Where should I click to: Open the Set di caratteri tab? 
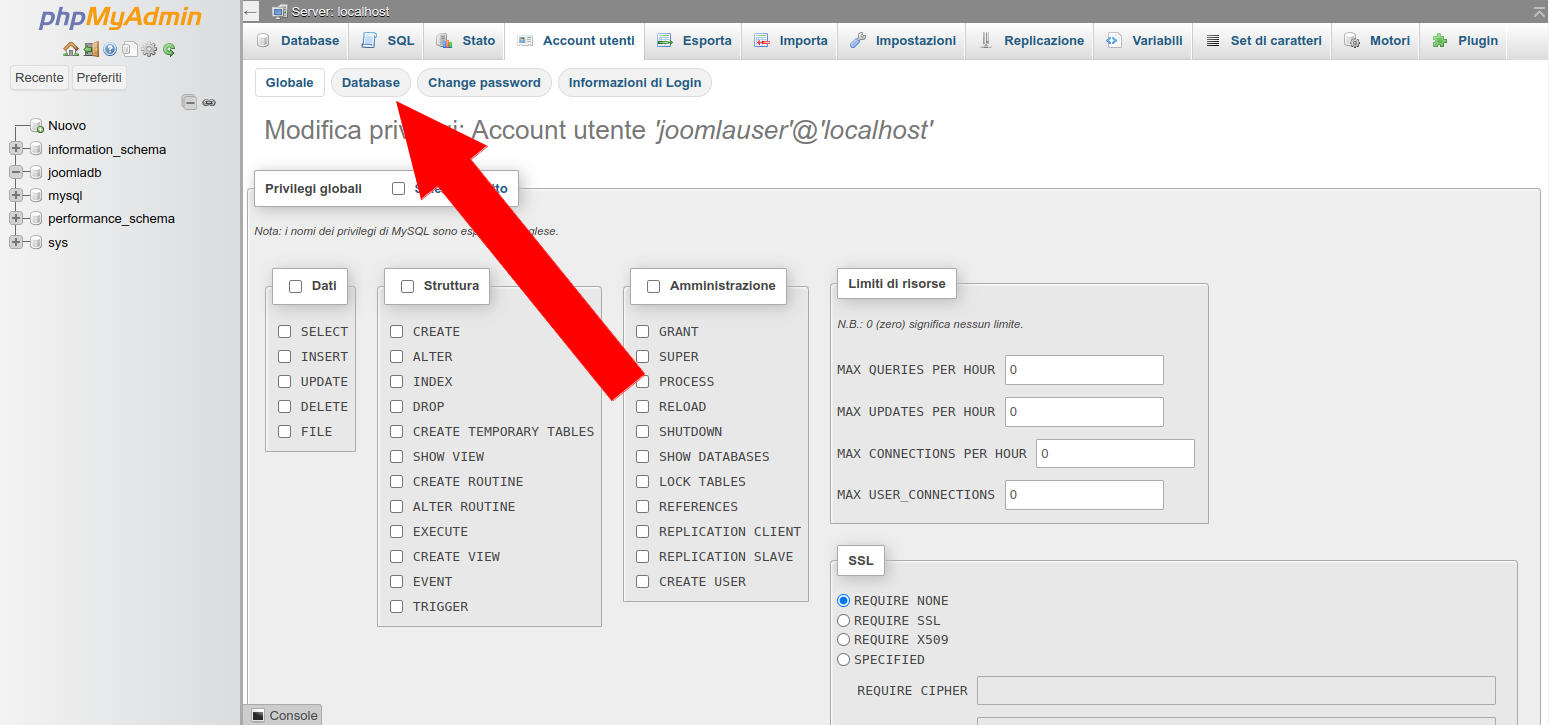point(1263,41)
